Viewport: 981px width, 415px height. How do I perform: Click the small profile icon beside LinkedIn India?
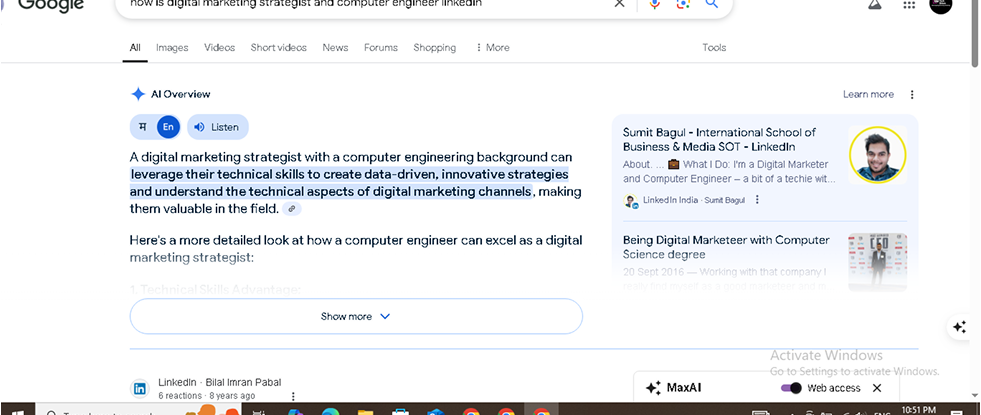[x=630, y=201]
